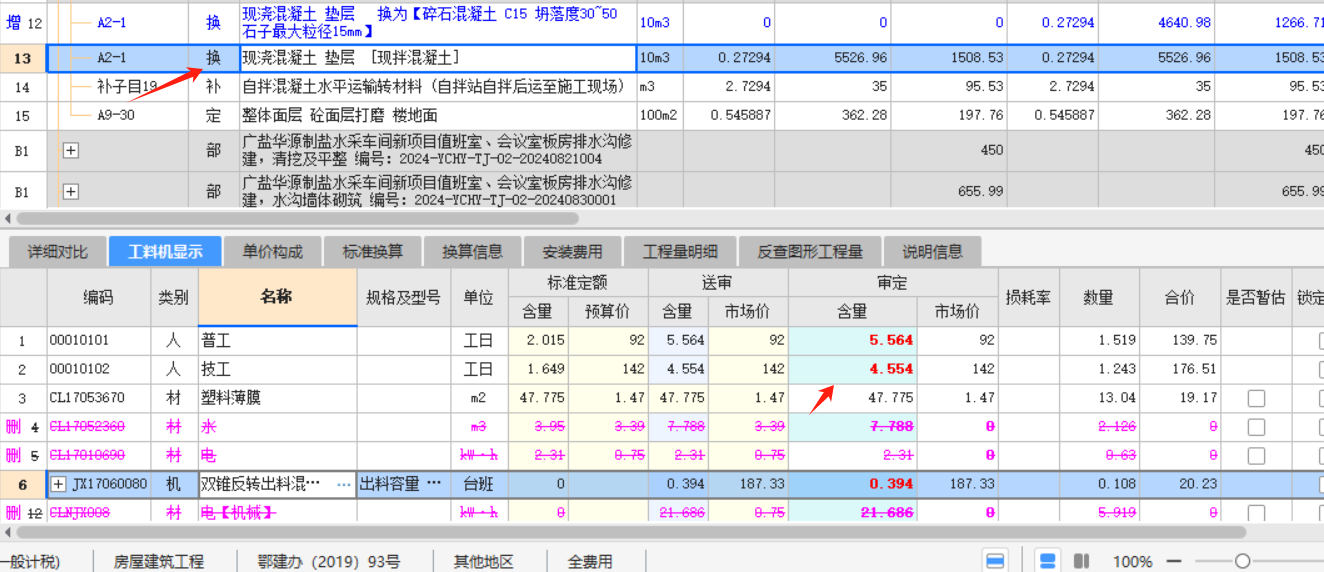1324x572 pixels.
Task: Open the 说明信息 tab
Action: click(x=932, y=252)
